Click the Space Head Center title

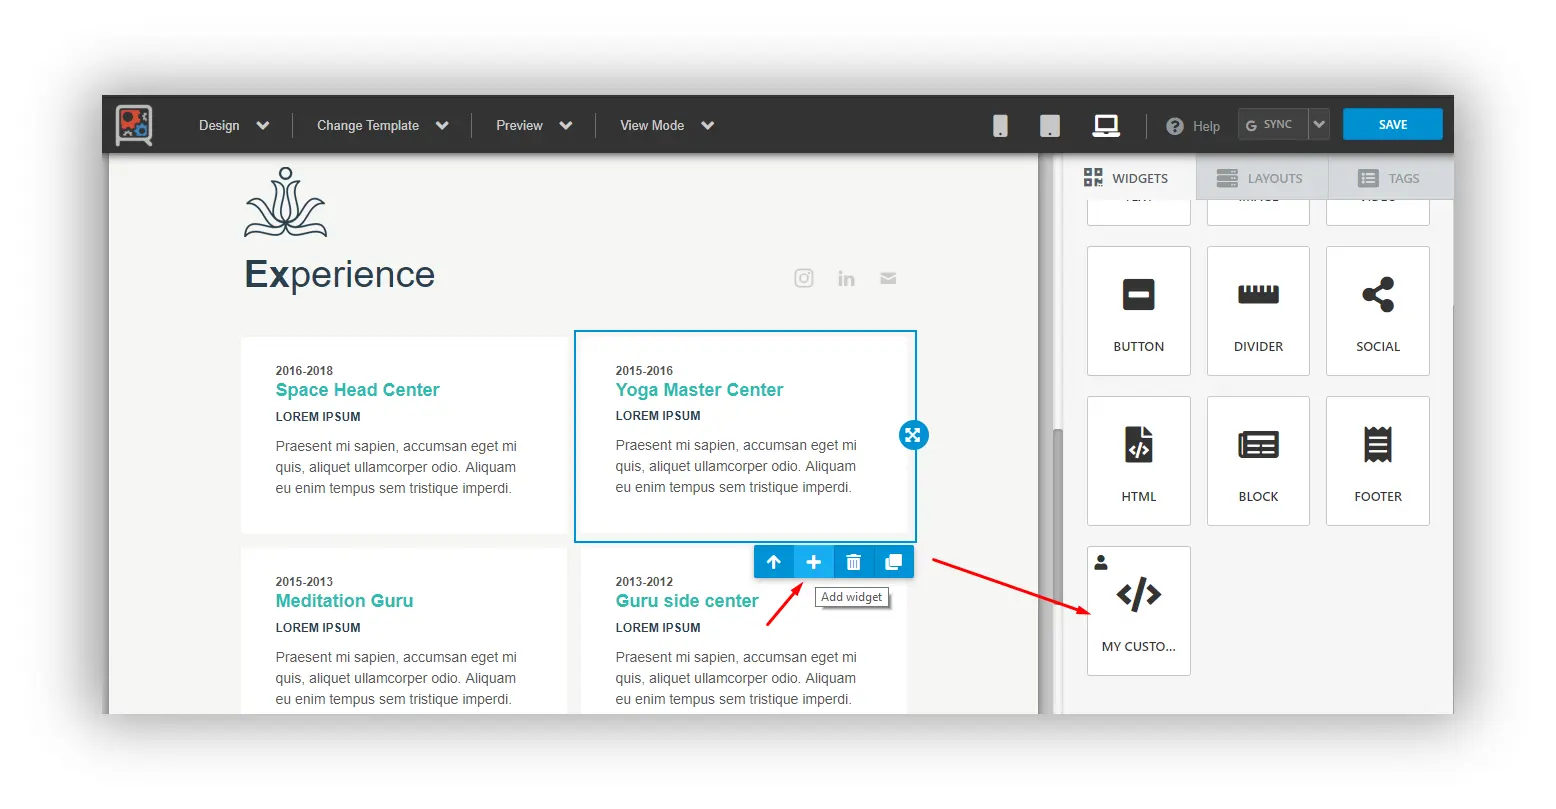coord(358,390)
